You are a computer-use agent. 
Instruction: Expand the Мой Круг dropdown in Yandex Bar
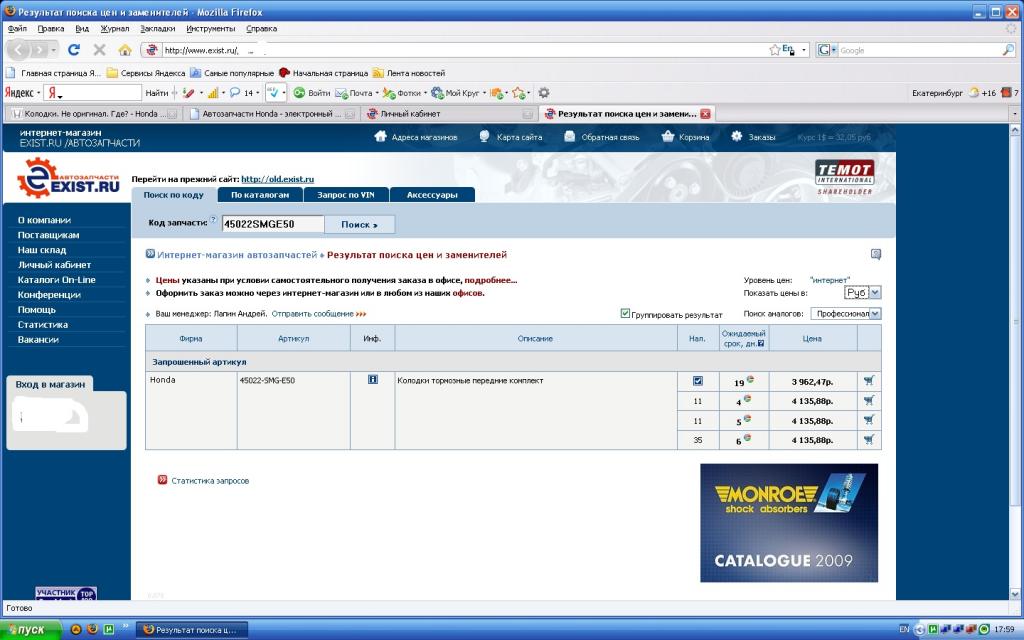point(484,93)
